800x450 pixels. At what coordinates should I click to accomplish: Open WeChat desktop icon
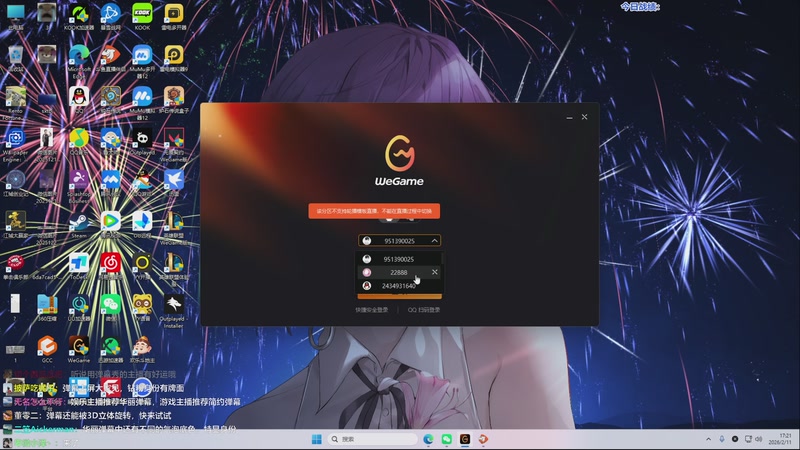pos(111,308)
